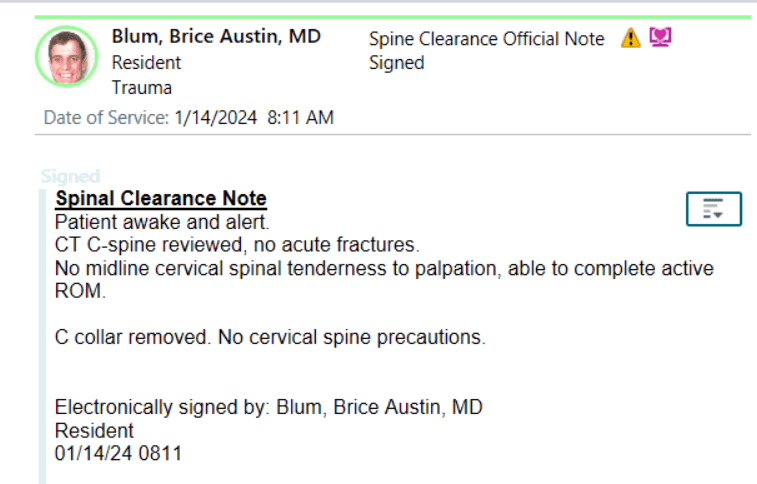Click the 1/14/2024 service date
757x484 pixels.
tap(215, 118)
